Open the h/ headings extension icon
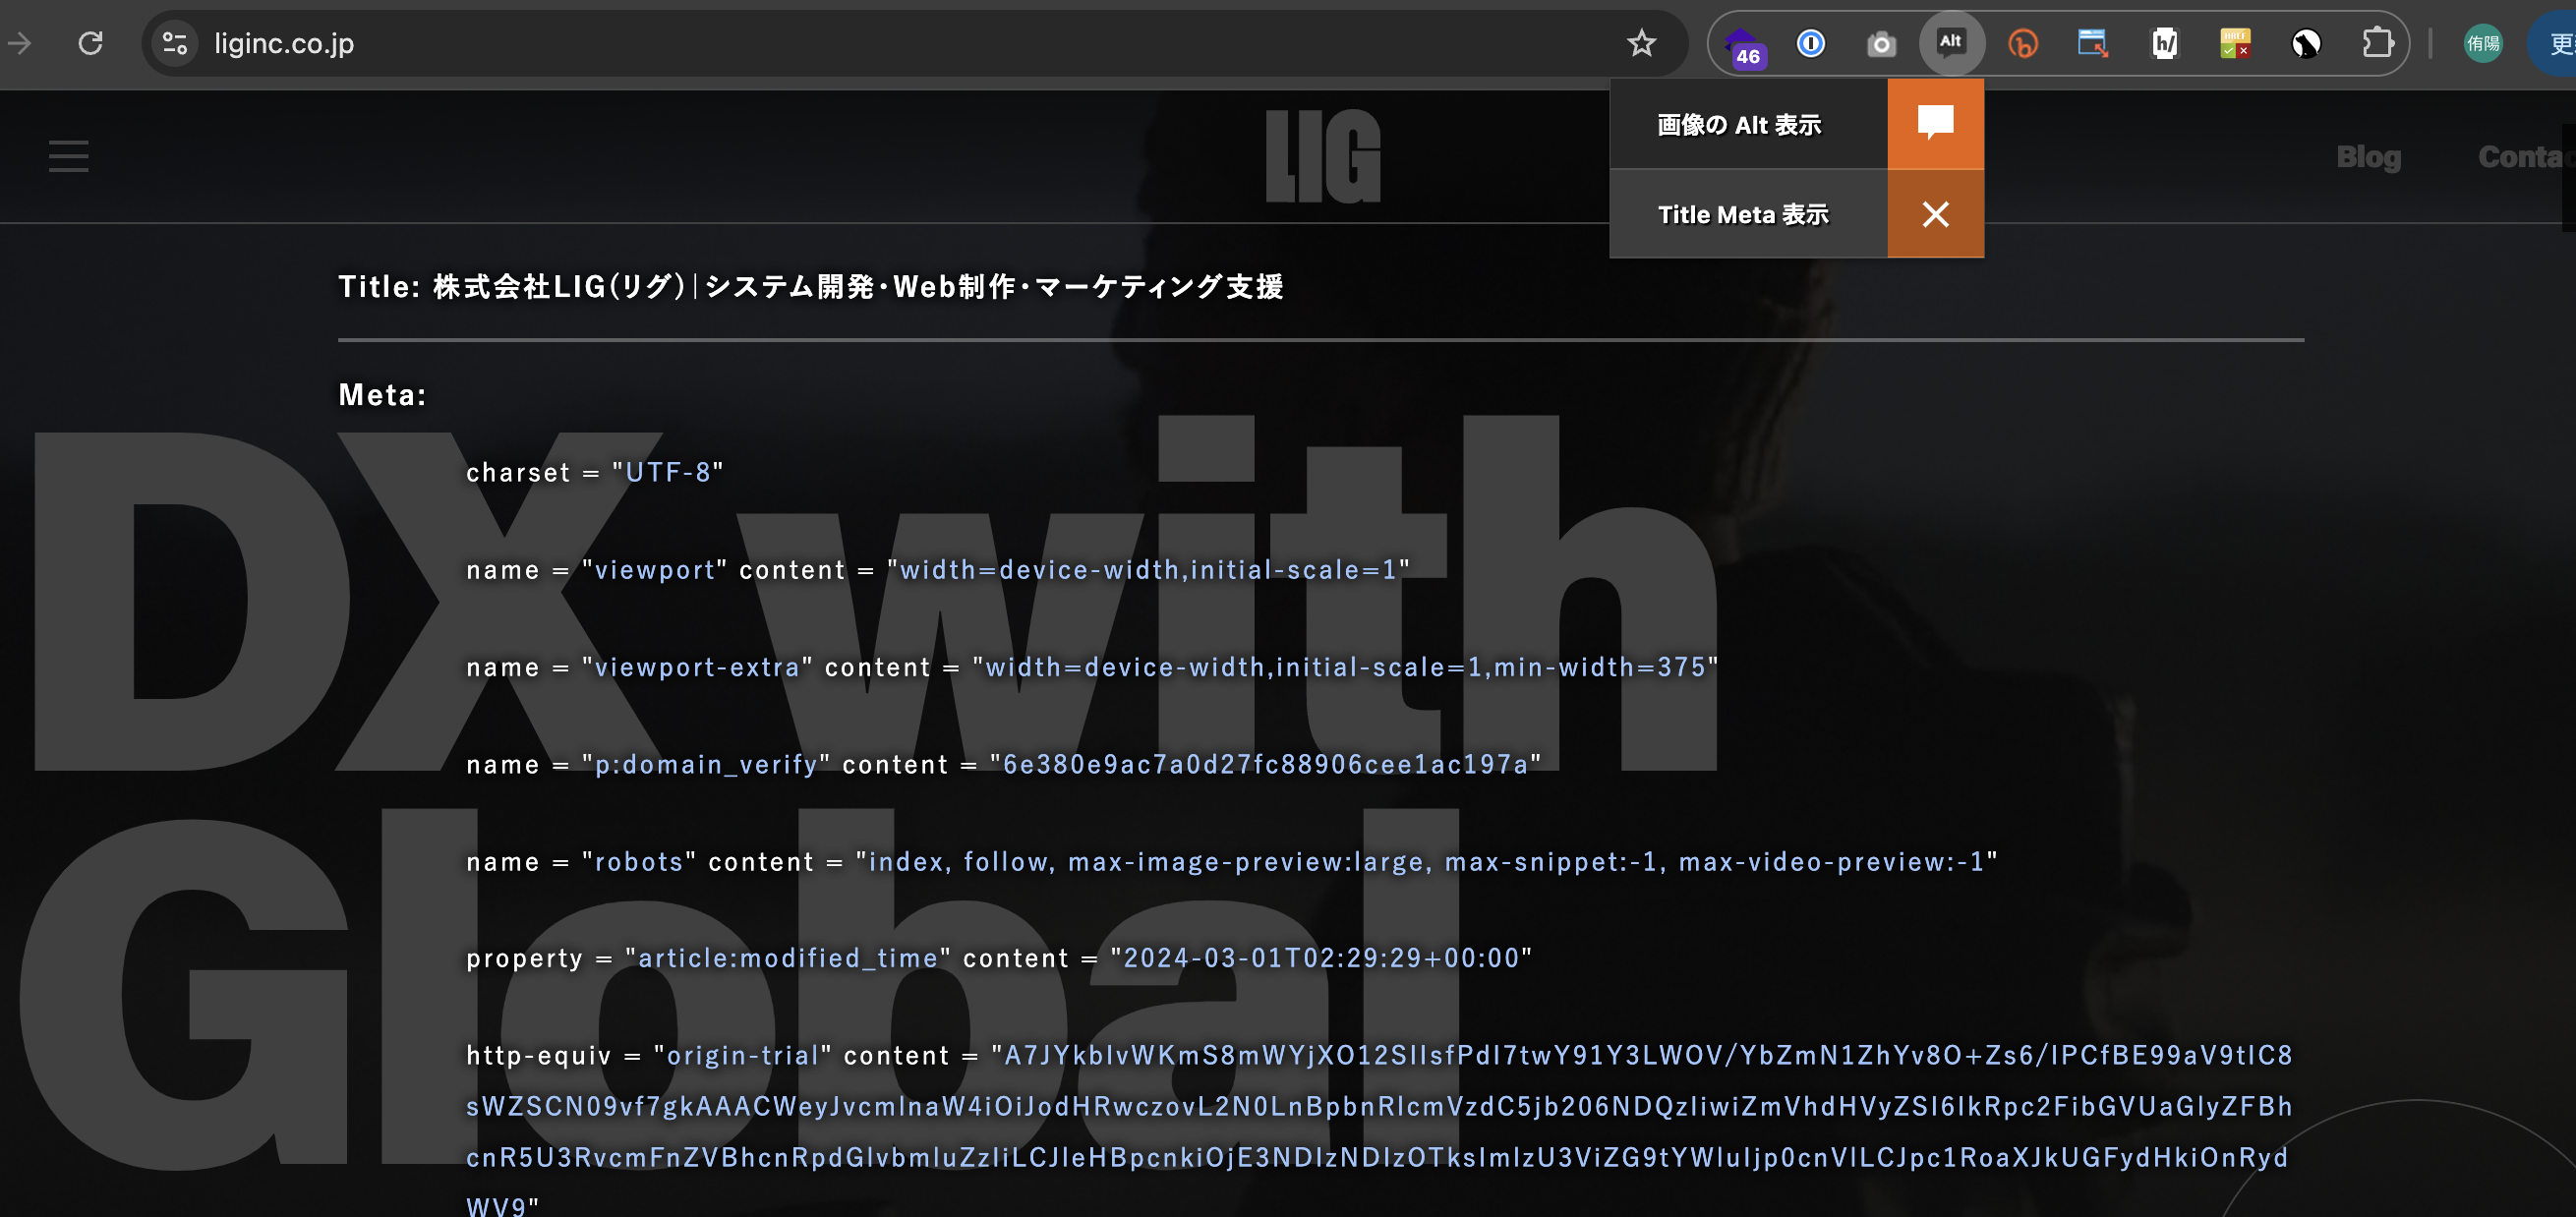 tap(2164, 43)
